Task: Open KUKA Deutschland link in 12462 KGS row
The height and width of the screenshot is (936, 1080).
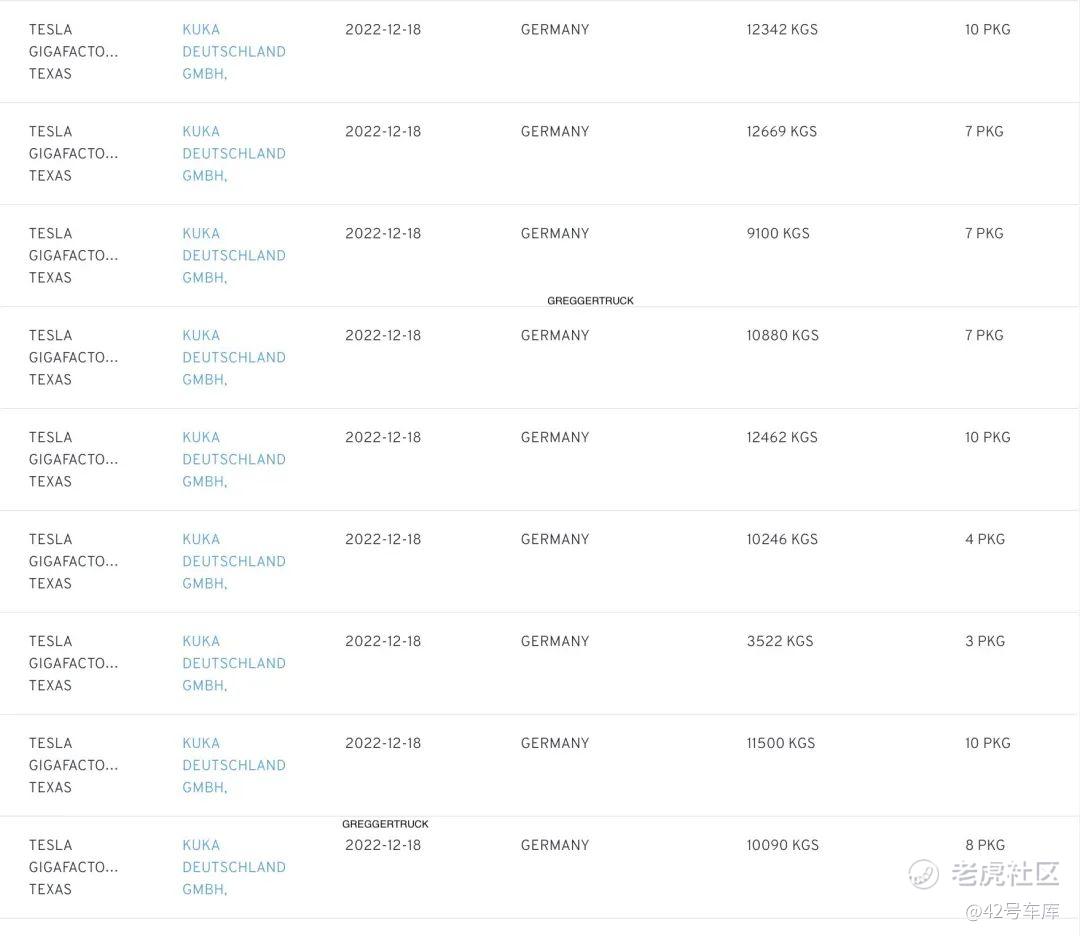Action: coord(233,460)
